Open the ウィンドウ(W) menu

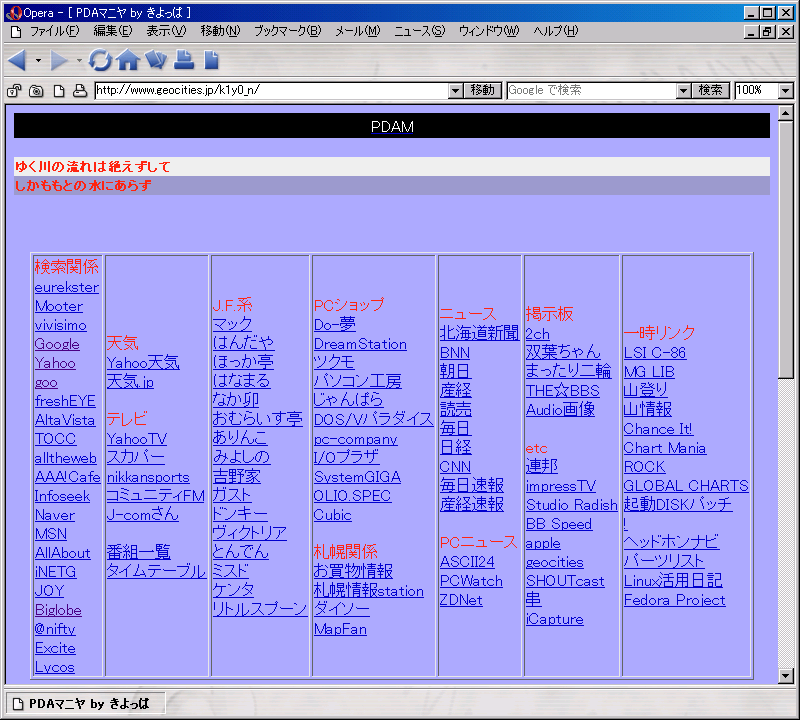click(489, 32)
